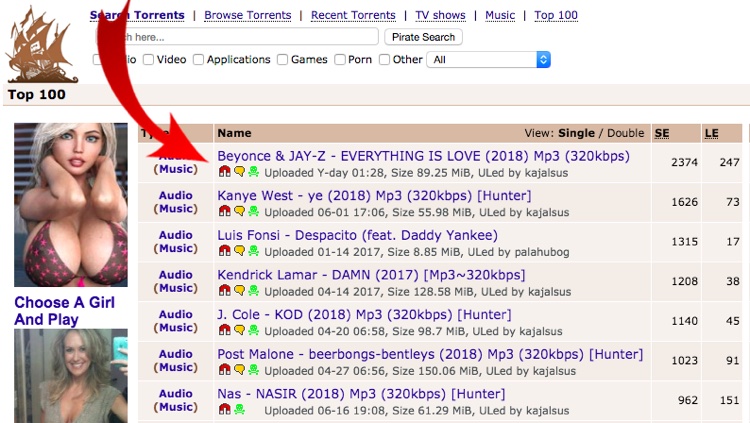Open Recent Torrents page
The image size is (750, 423).
353,15
